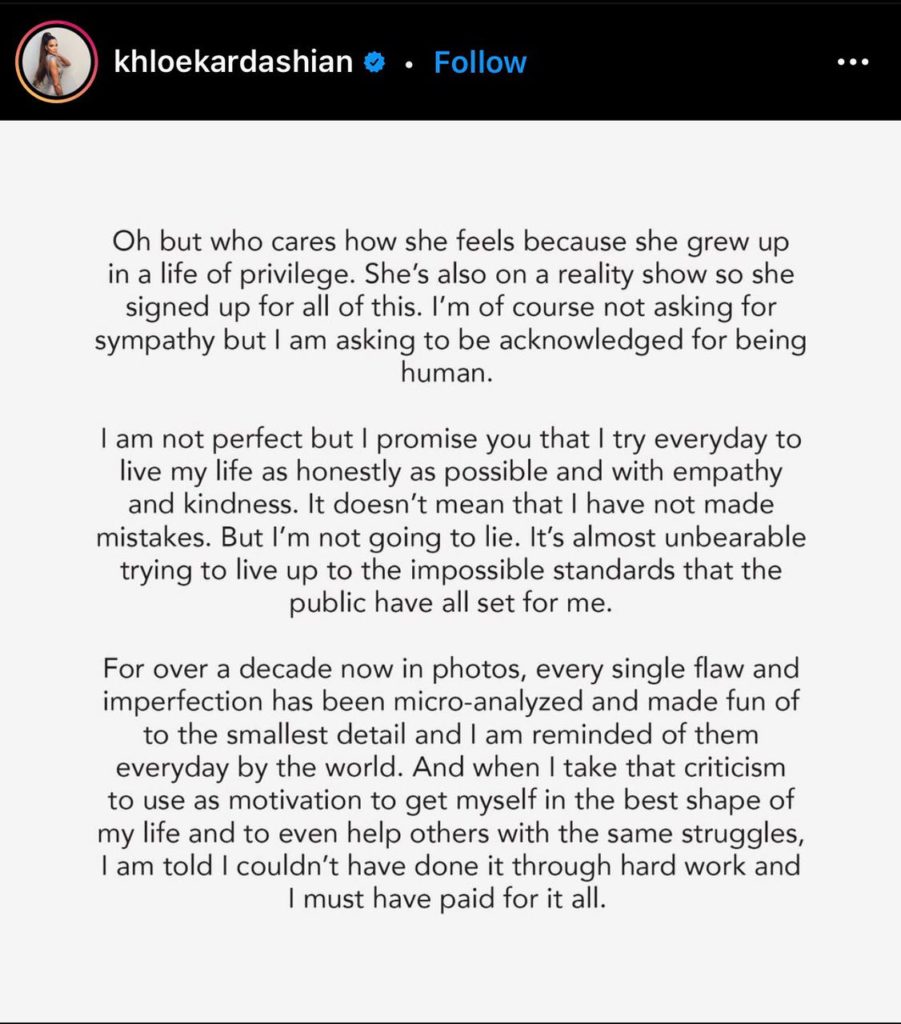
Task: Click the line 'public have all set for me.'
Action: pyautogui.click(x=450, y=602)
